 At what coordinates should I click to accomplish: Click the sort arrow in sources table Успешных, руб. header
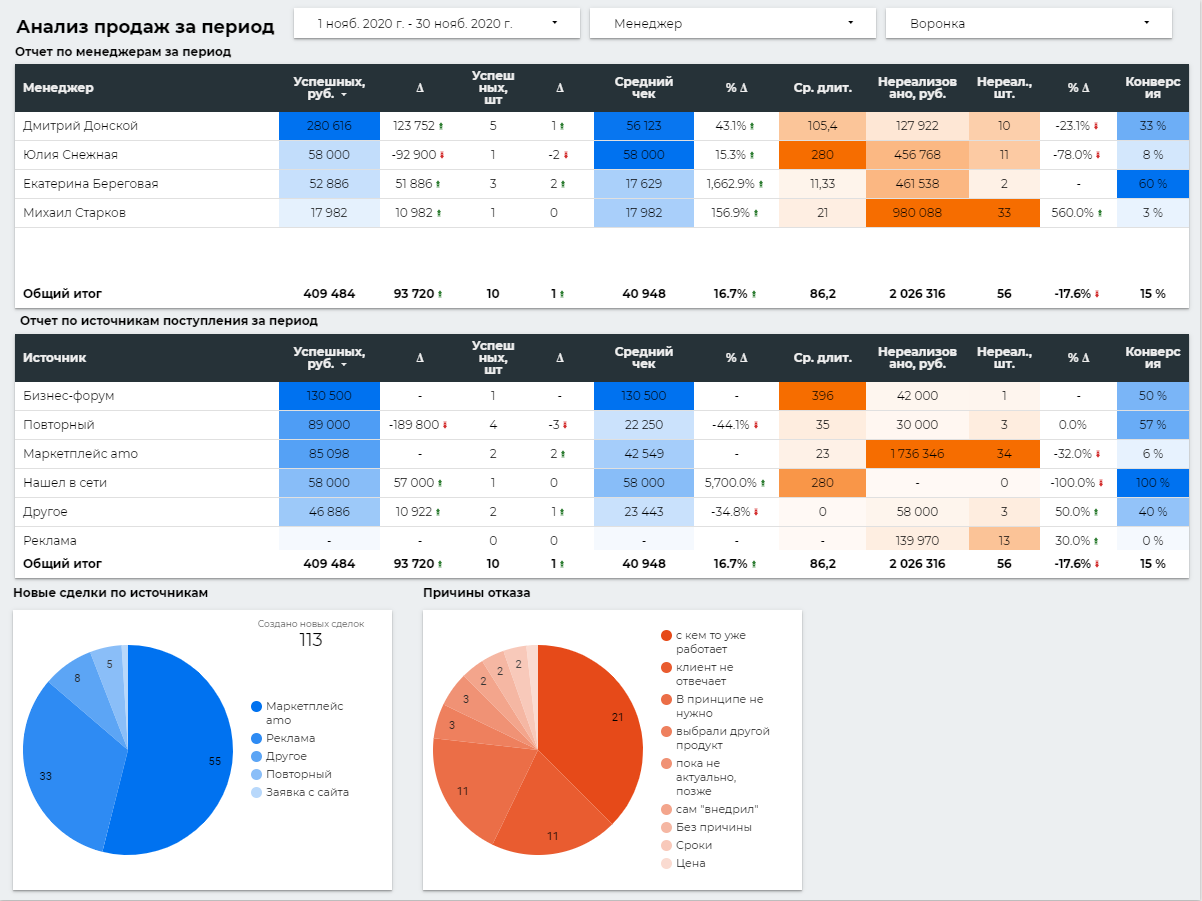tap(344, 365)
